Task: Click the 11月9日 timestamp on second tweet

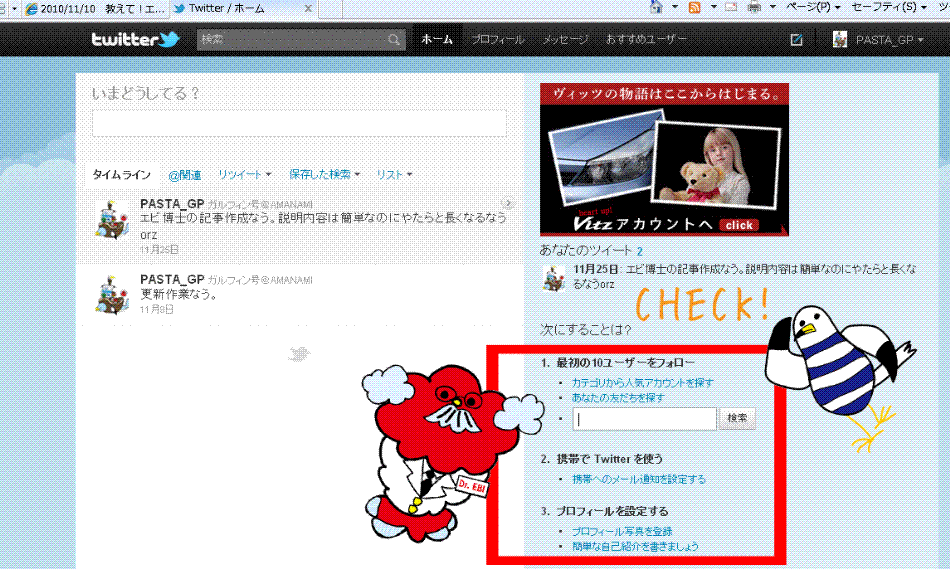Action: (x=157, y=310)
